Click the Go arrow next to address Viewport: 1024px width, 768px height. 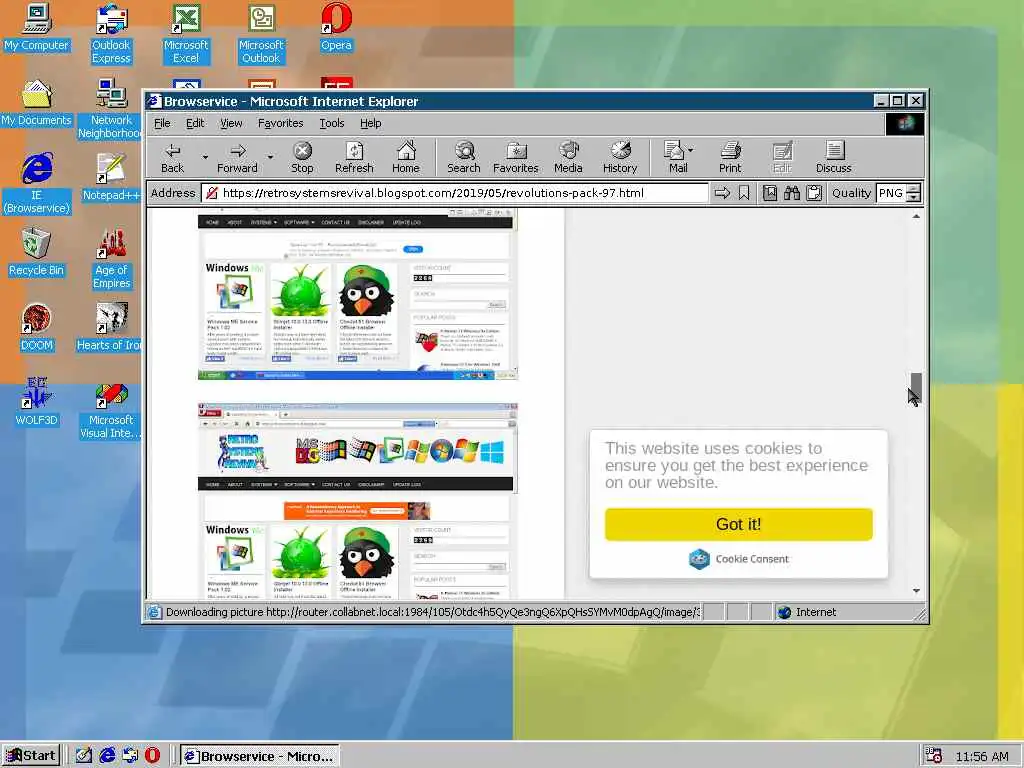tap(722, 193)
